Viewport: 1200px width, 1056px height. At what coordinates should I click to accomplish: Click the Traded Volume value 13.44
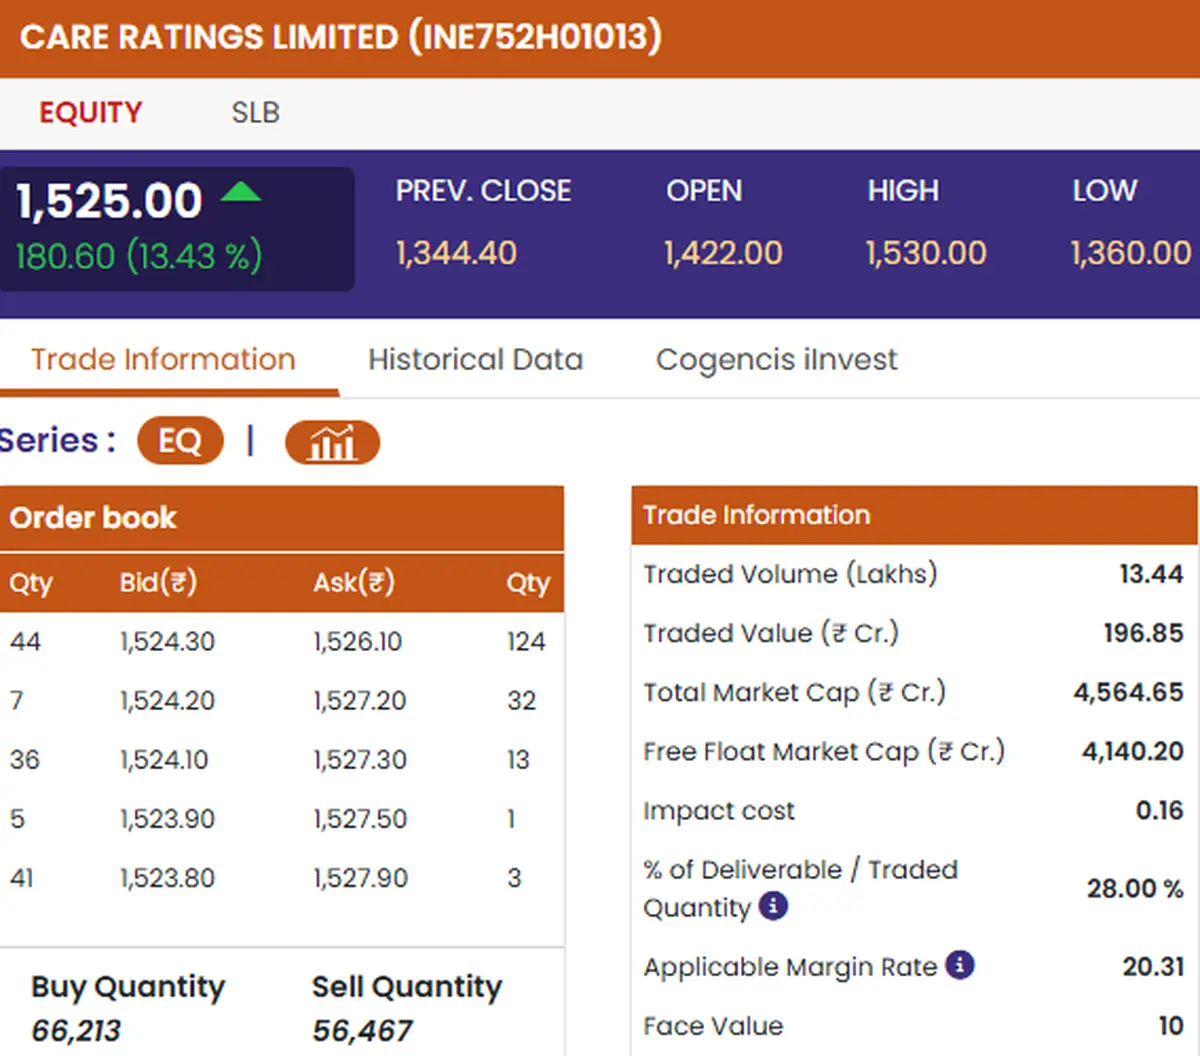(1151, 573)
